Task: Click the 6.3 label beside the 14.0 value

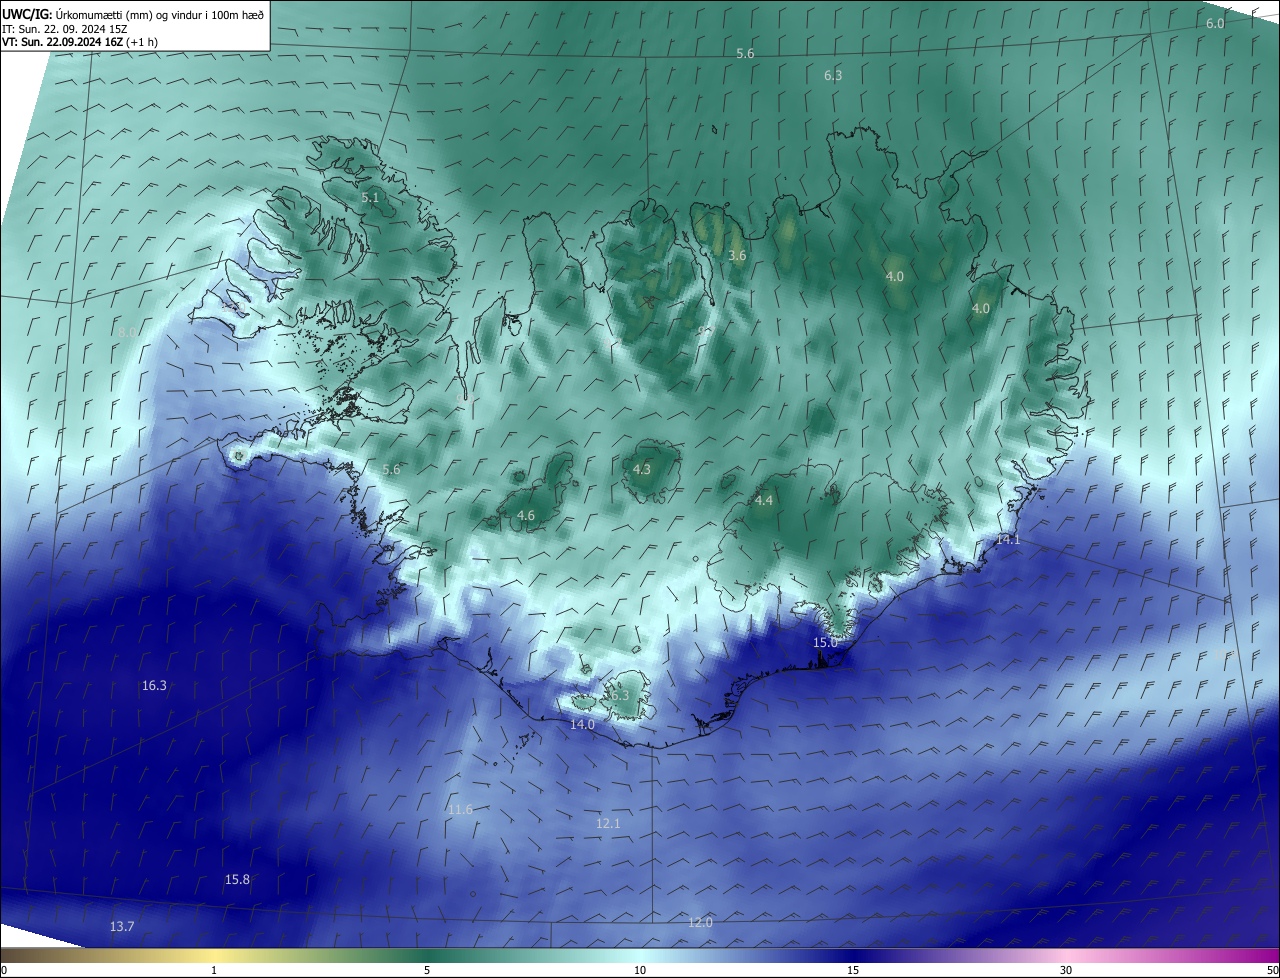Action: pos(619,695)
